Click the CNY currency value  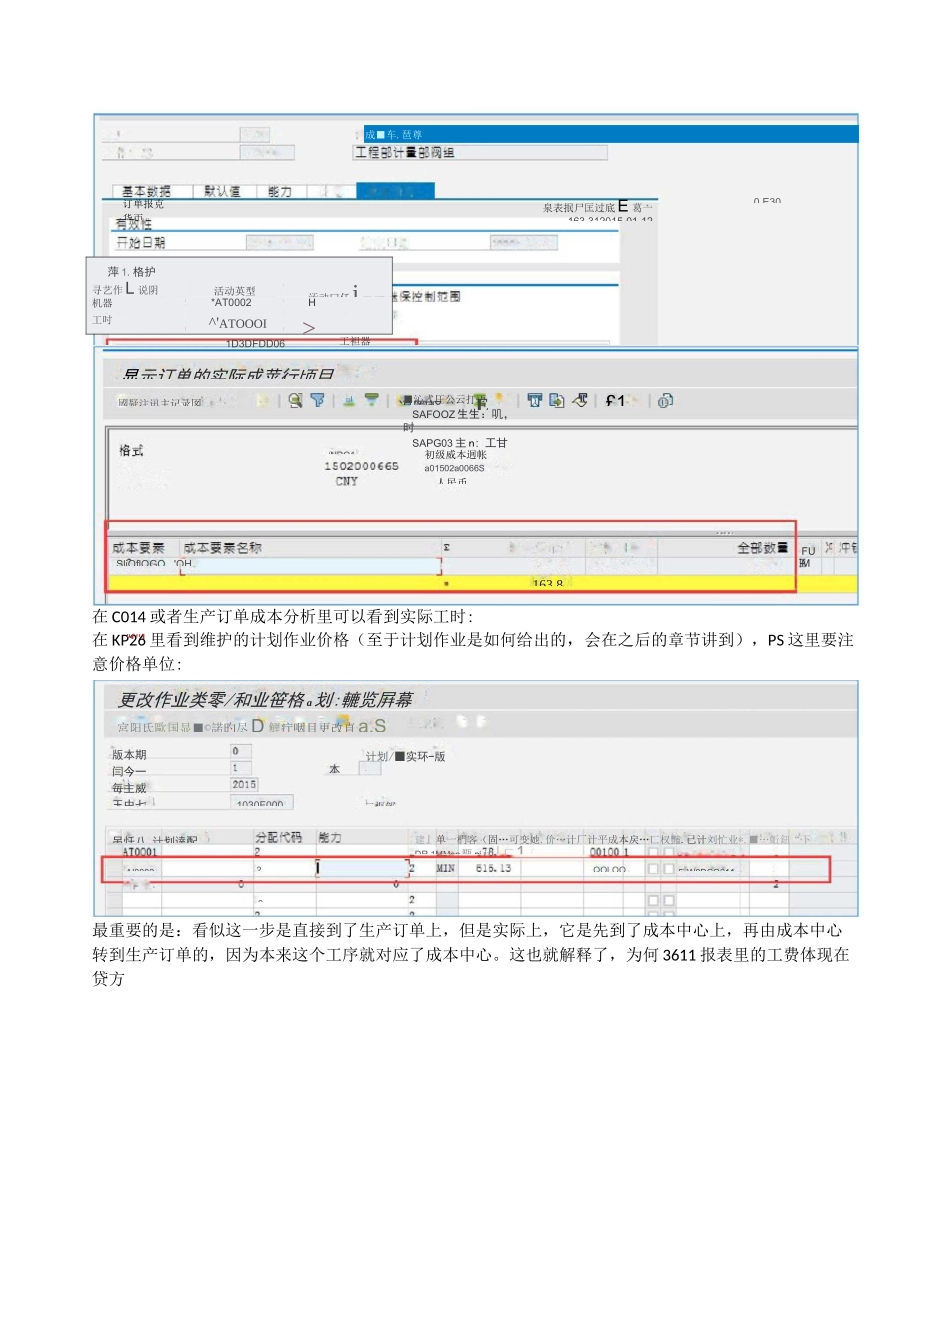[347, 481]
